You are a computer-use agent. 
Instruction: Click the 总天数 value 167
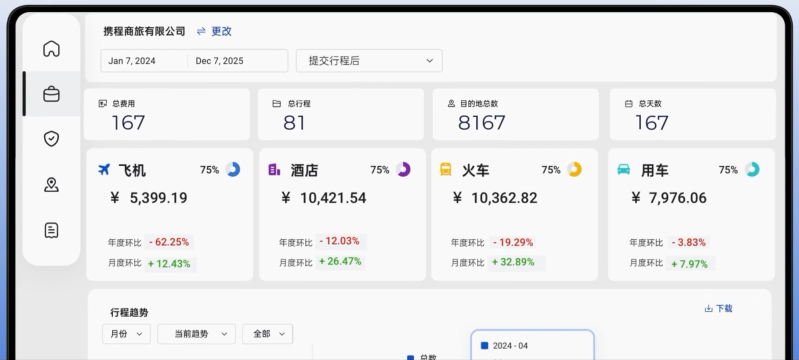[652, 123]
